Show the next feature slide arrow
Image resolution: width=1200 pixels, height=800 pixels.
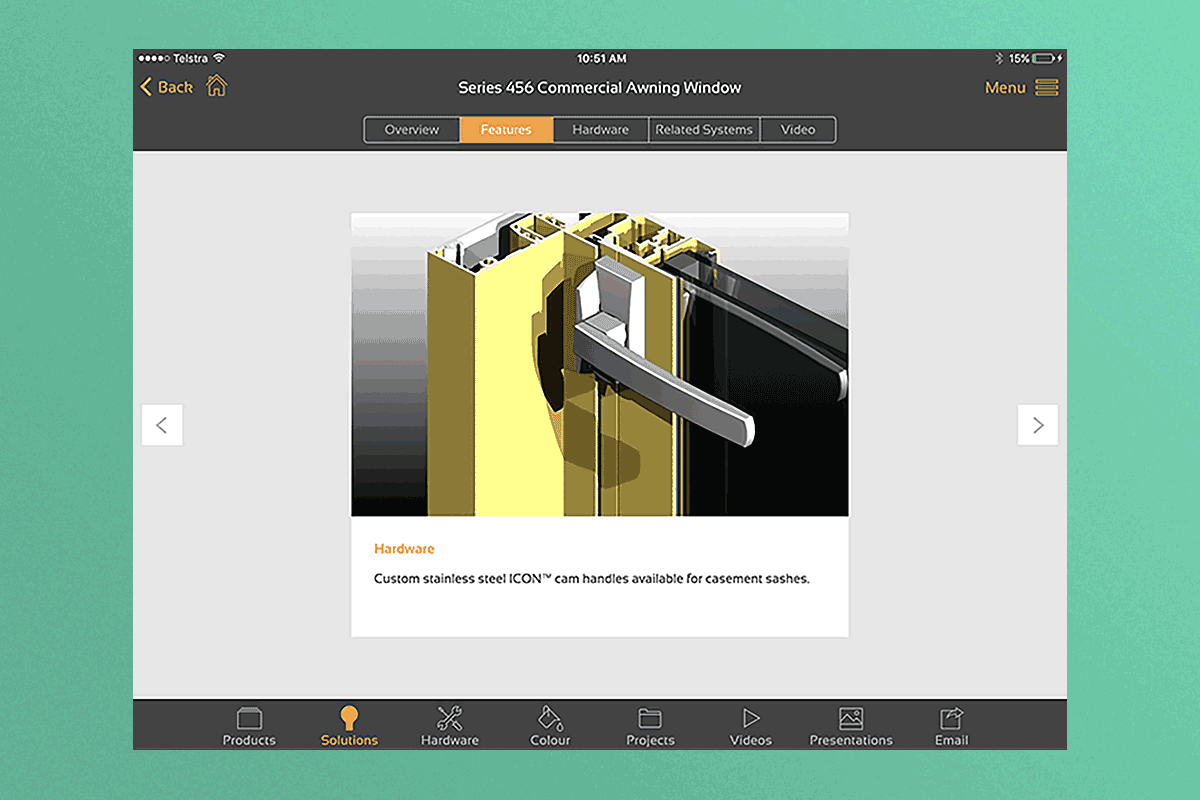click(x=1038, y=425)
